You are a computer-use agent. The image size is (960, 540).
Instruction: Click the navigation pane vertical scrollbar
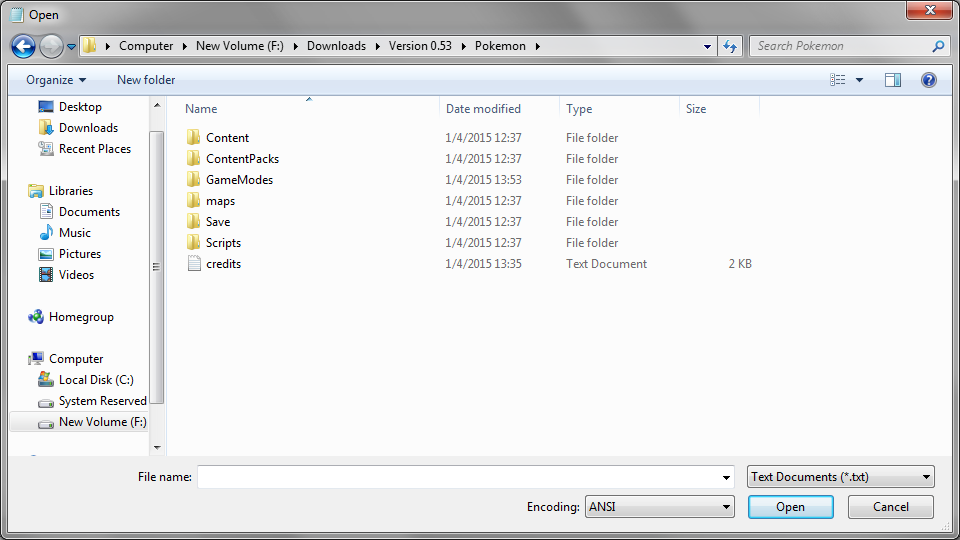(156, 267)
